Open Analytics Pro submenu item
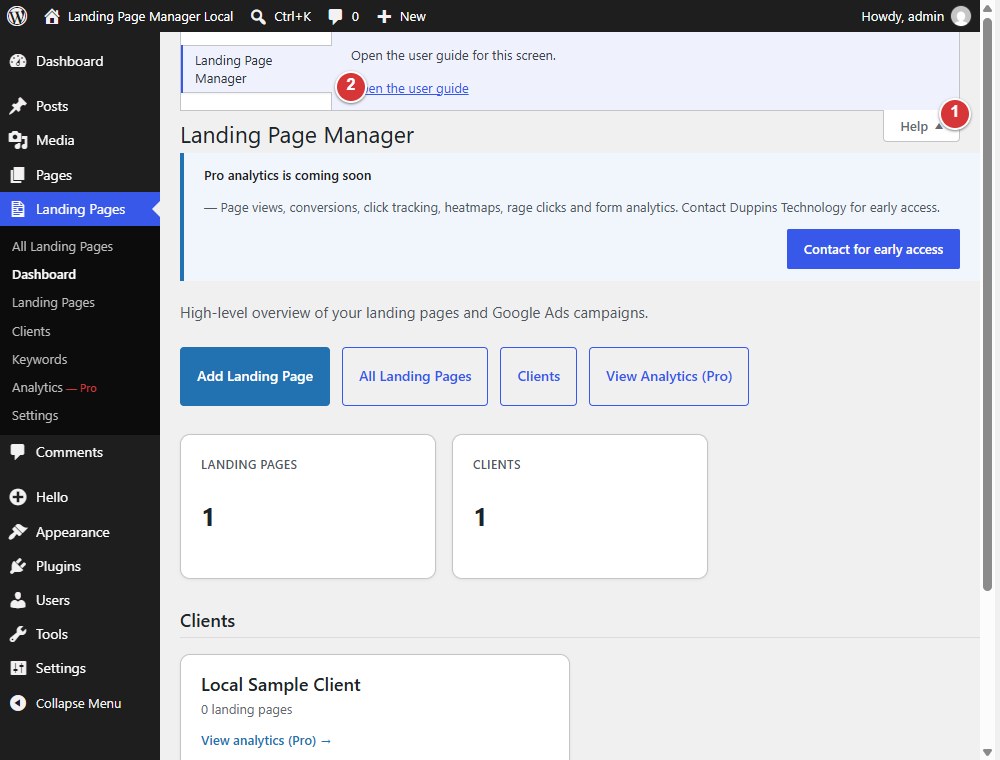 54,387
